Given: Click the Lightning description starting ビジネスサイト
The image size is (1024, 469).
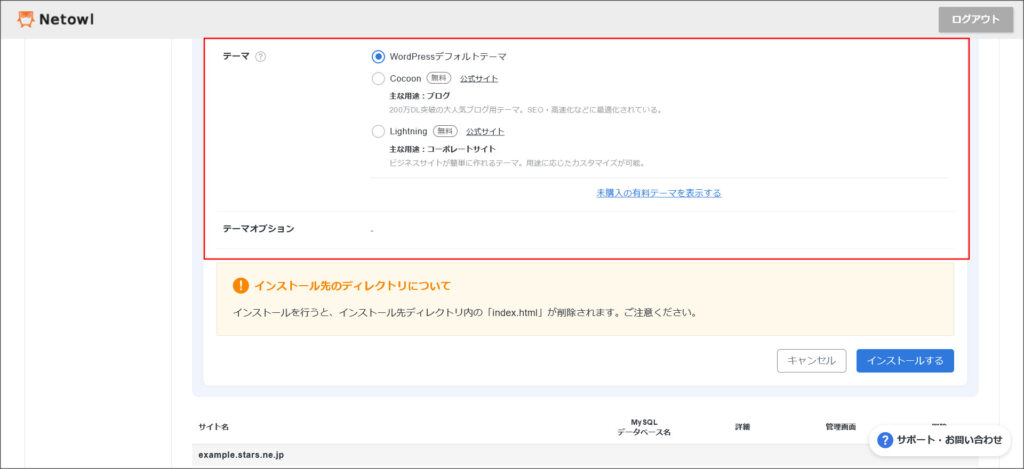Looking at the screenshot, I should [x=517, y=163].
